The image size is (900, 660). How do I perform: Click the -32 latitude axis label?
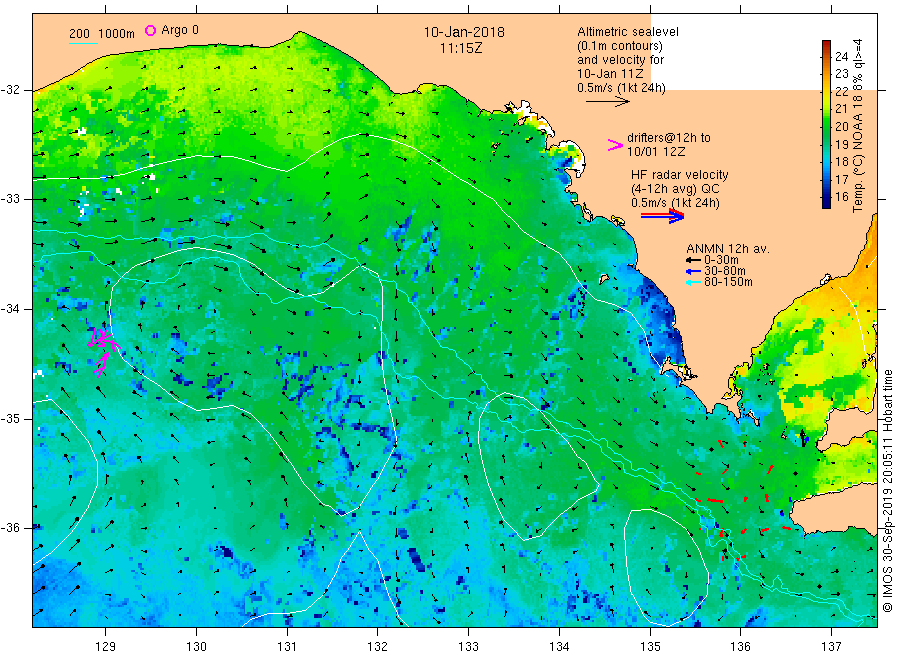[10, 90]
